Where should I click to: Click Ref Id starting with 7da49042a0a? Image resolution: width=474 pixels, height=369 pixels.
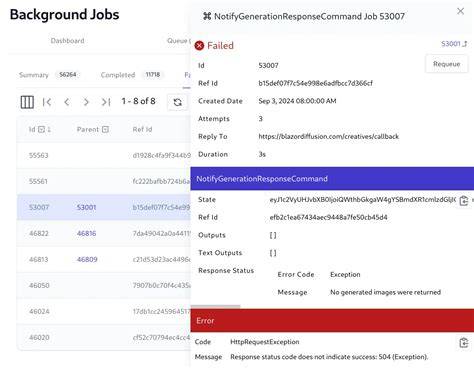(x=161, y=233)
